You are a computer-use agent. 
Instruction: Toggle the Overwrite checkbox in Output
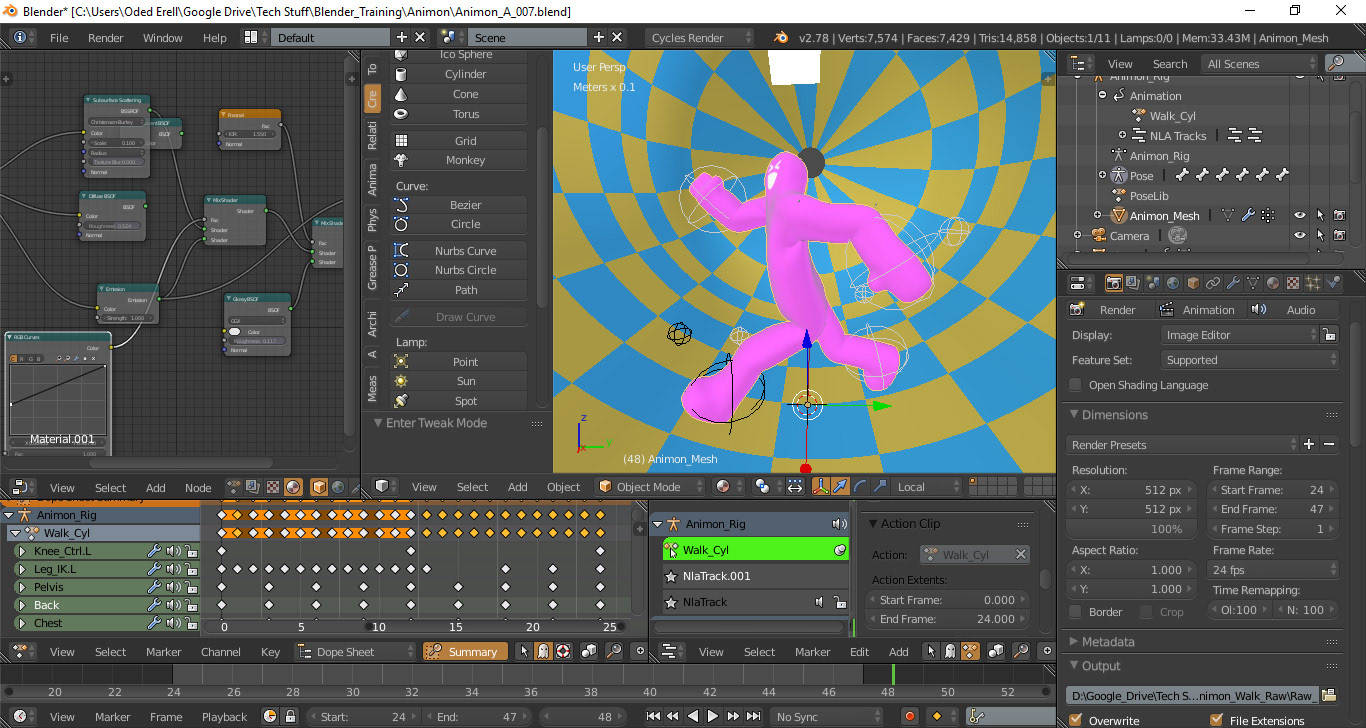click(1076, 720)
